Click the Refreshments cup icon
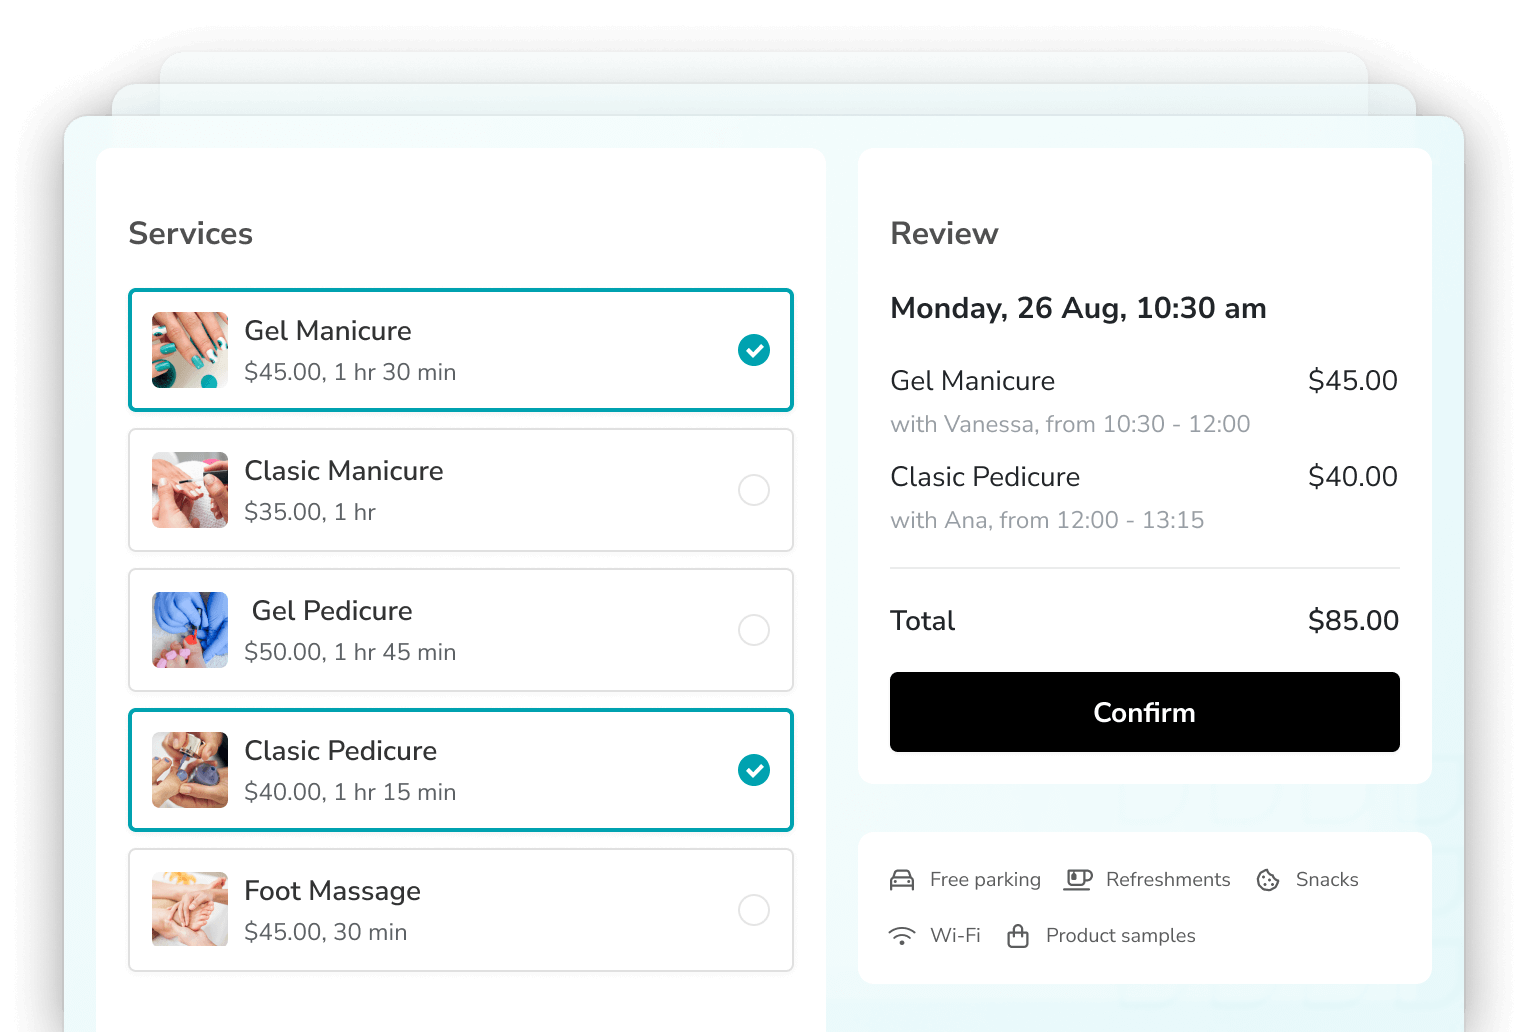Screen dimensions: 1528x1032 pyautogui.click(x=1078, y=880)
